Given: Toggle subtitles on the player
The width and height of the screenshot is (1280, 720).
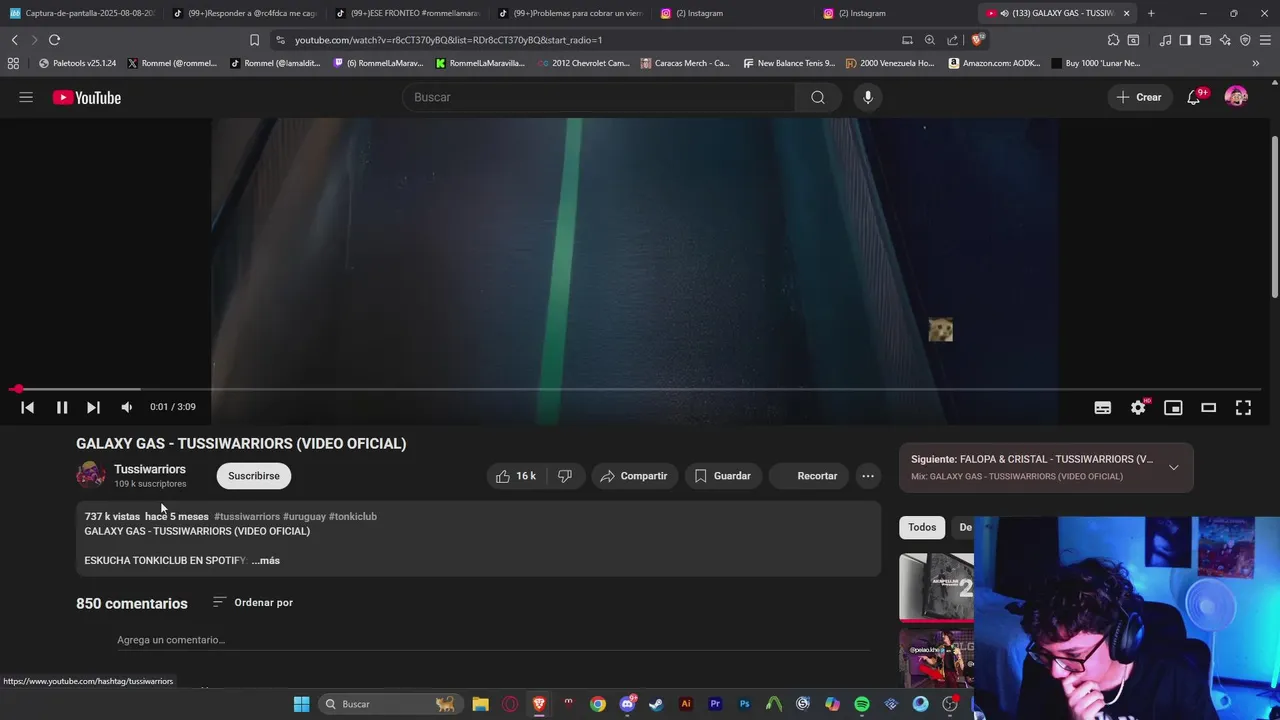Looking at the screenshot, I should [x=1103, y=407].
